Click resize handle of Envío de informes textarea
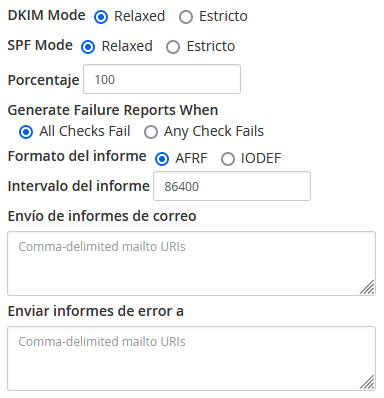This screenshot has height=398, width=384. pos(367,287)
